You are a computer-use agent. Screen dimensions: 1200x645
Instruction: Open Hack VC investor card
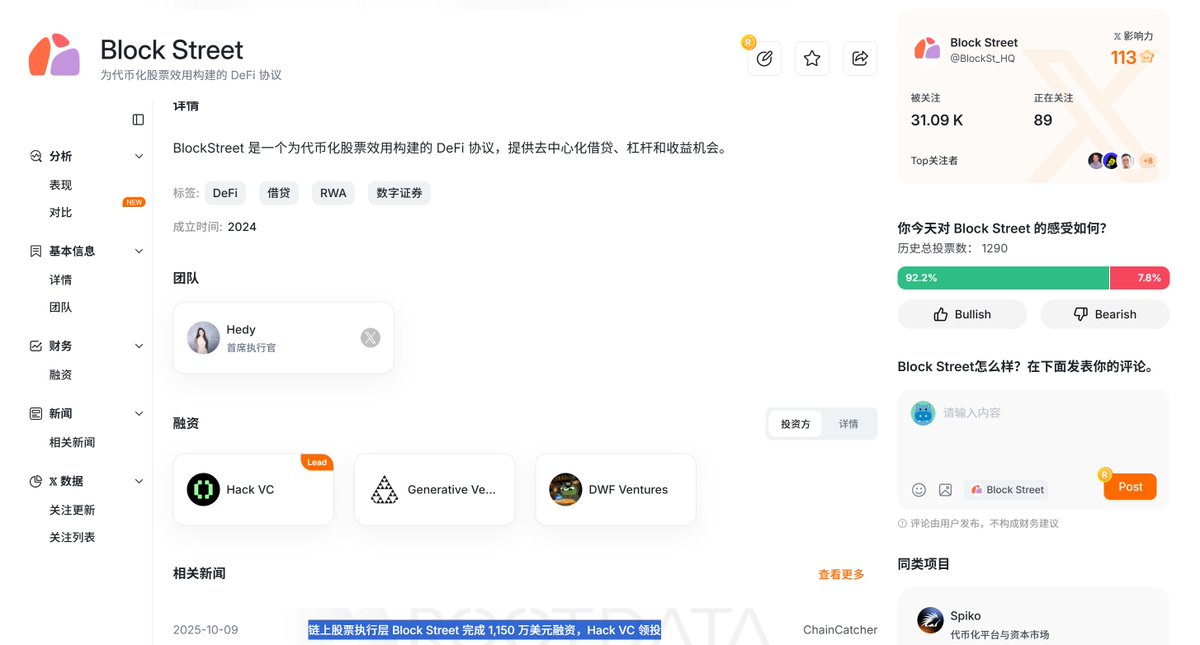tap(253, 489)
